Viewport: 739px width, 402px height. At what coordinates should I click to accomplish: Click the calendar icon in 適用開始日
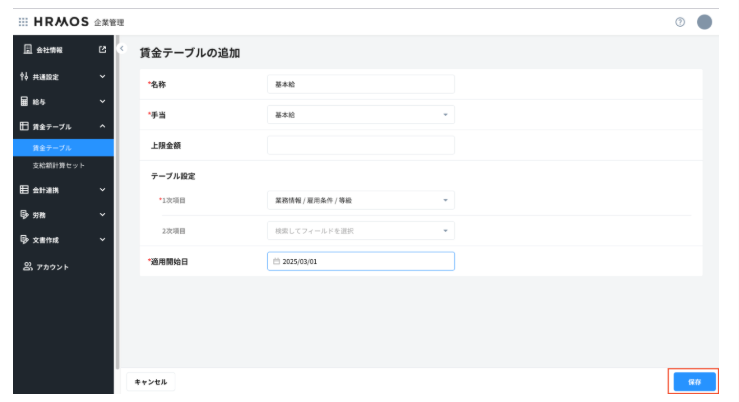277,261
